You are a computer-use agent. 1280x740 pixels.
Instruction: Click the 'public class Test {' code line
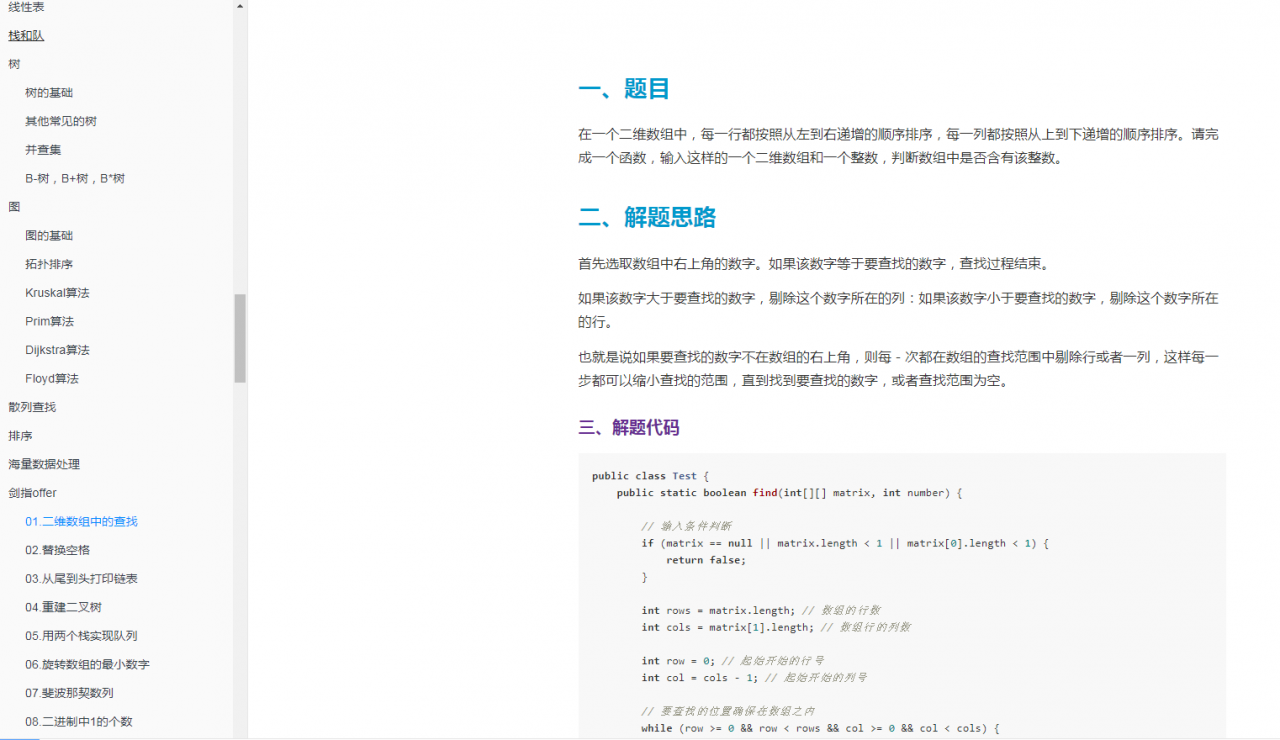[650, 476]
